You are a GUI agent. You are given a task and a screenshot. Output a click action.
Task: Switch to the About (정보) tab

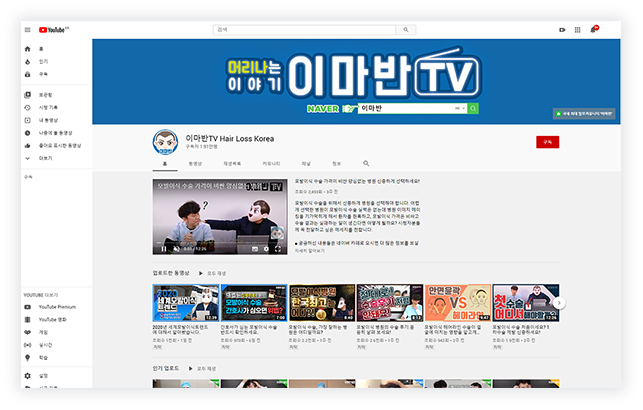click(337, 164)
